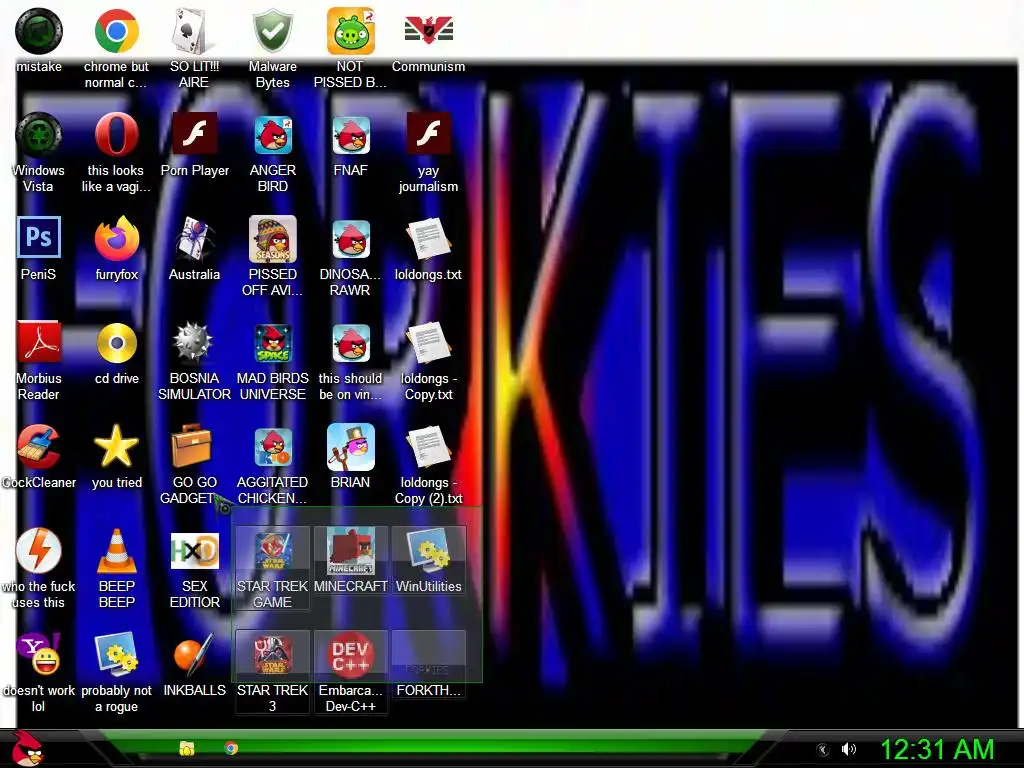Select the 'chrome but normal c...' Chrome icon
Image resolution: width=1024 pixels, height=768 pixels.
pyautogui.click(x=116, y=31)
